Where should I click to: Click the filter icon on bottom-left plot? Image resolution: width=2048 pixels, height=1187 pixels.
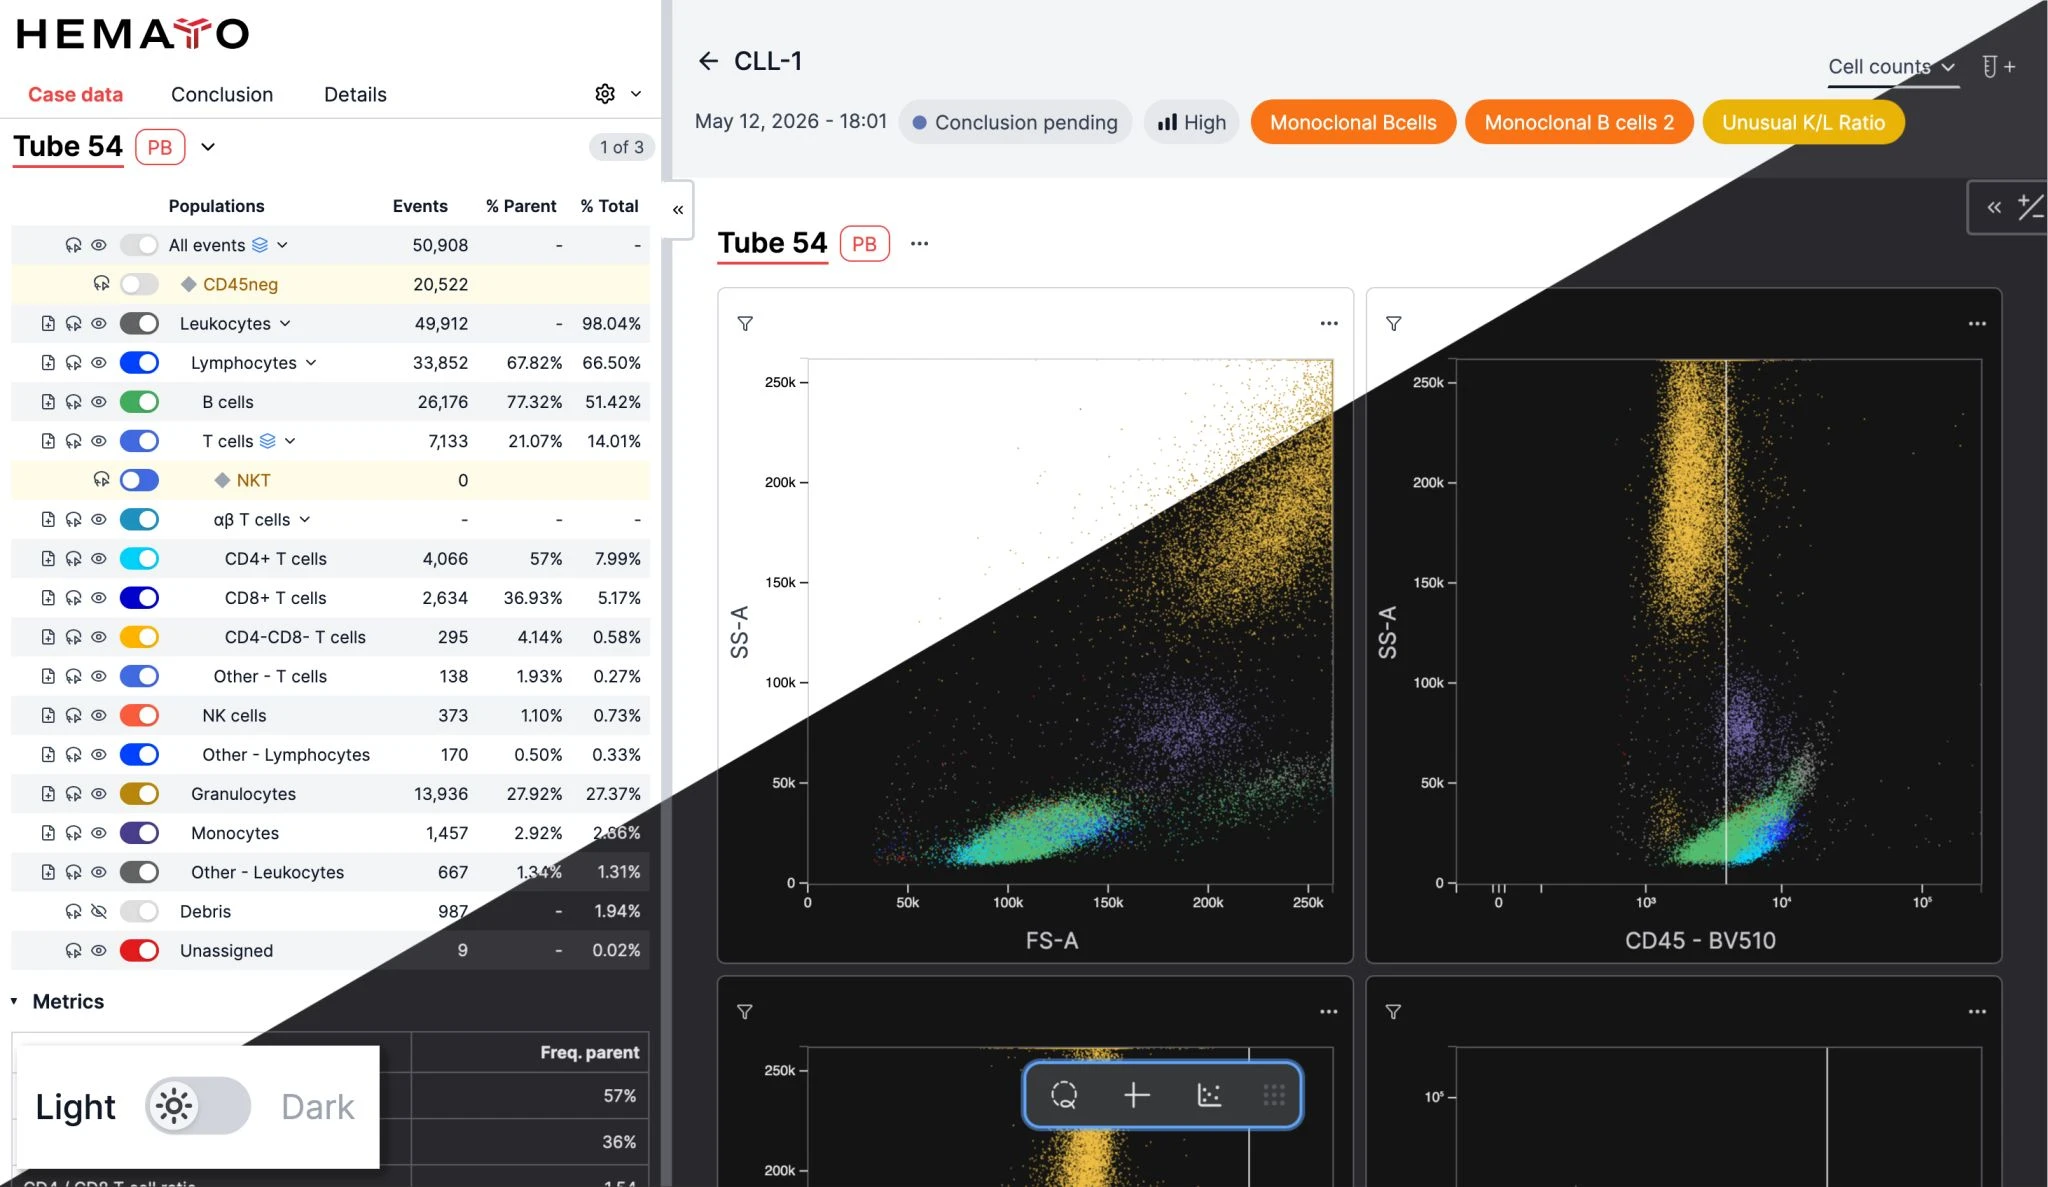click(745, 1012)
